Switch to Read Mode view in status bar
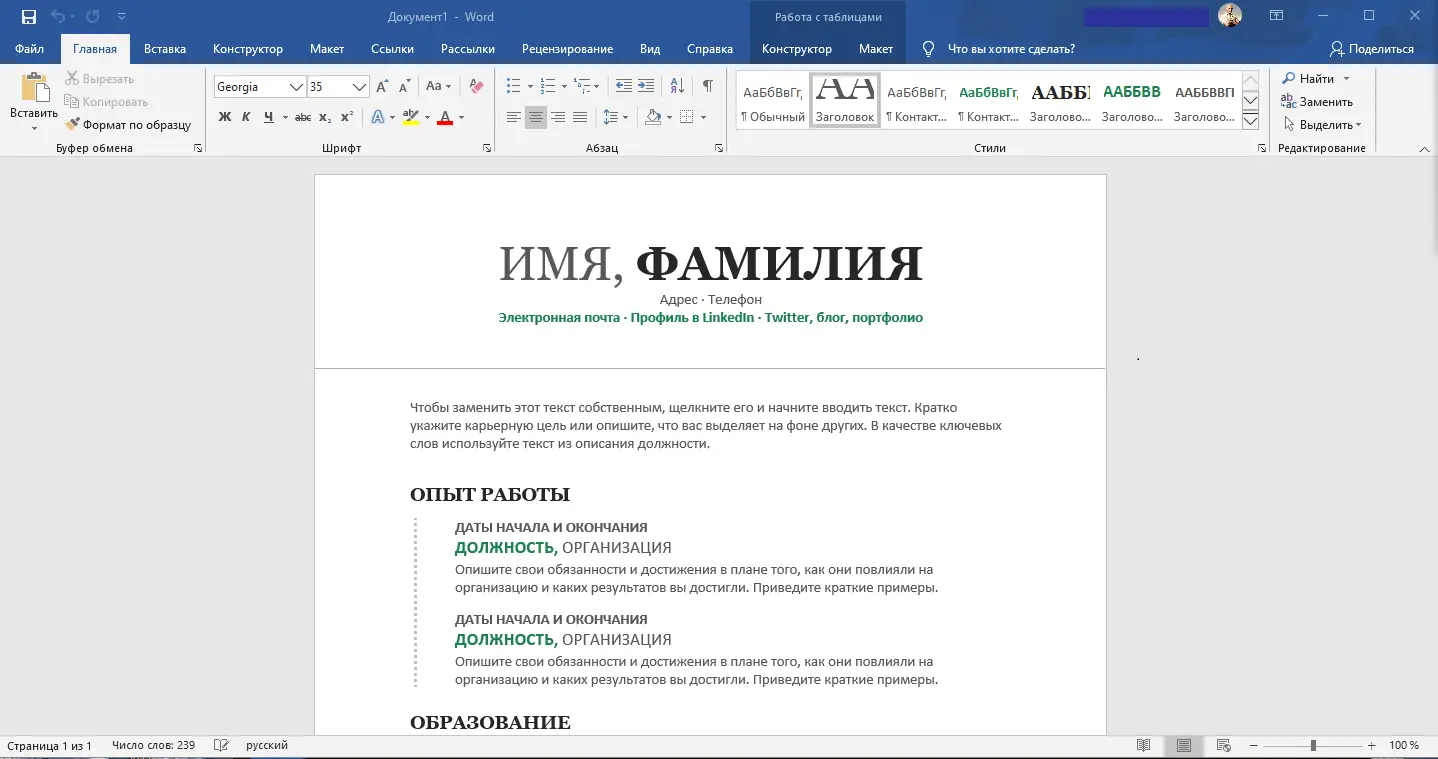Screen dimensions: 1438x759 (1144, 745)
